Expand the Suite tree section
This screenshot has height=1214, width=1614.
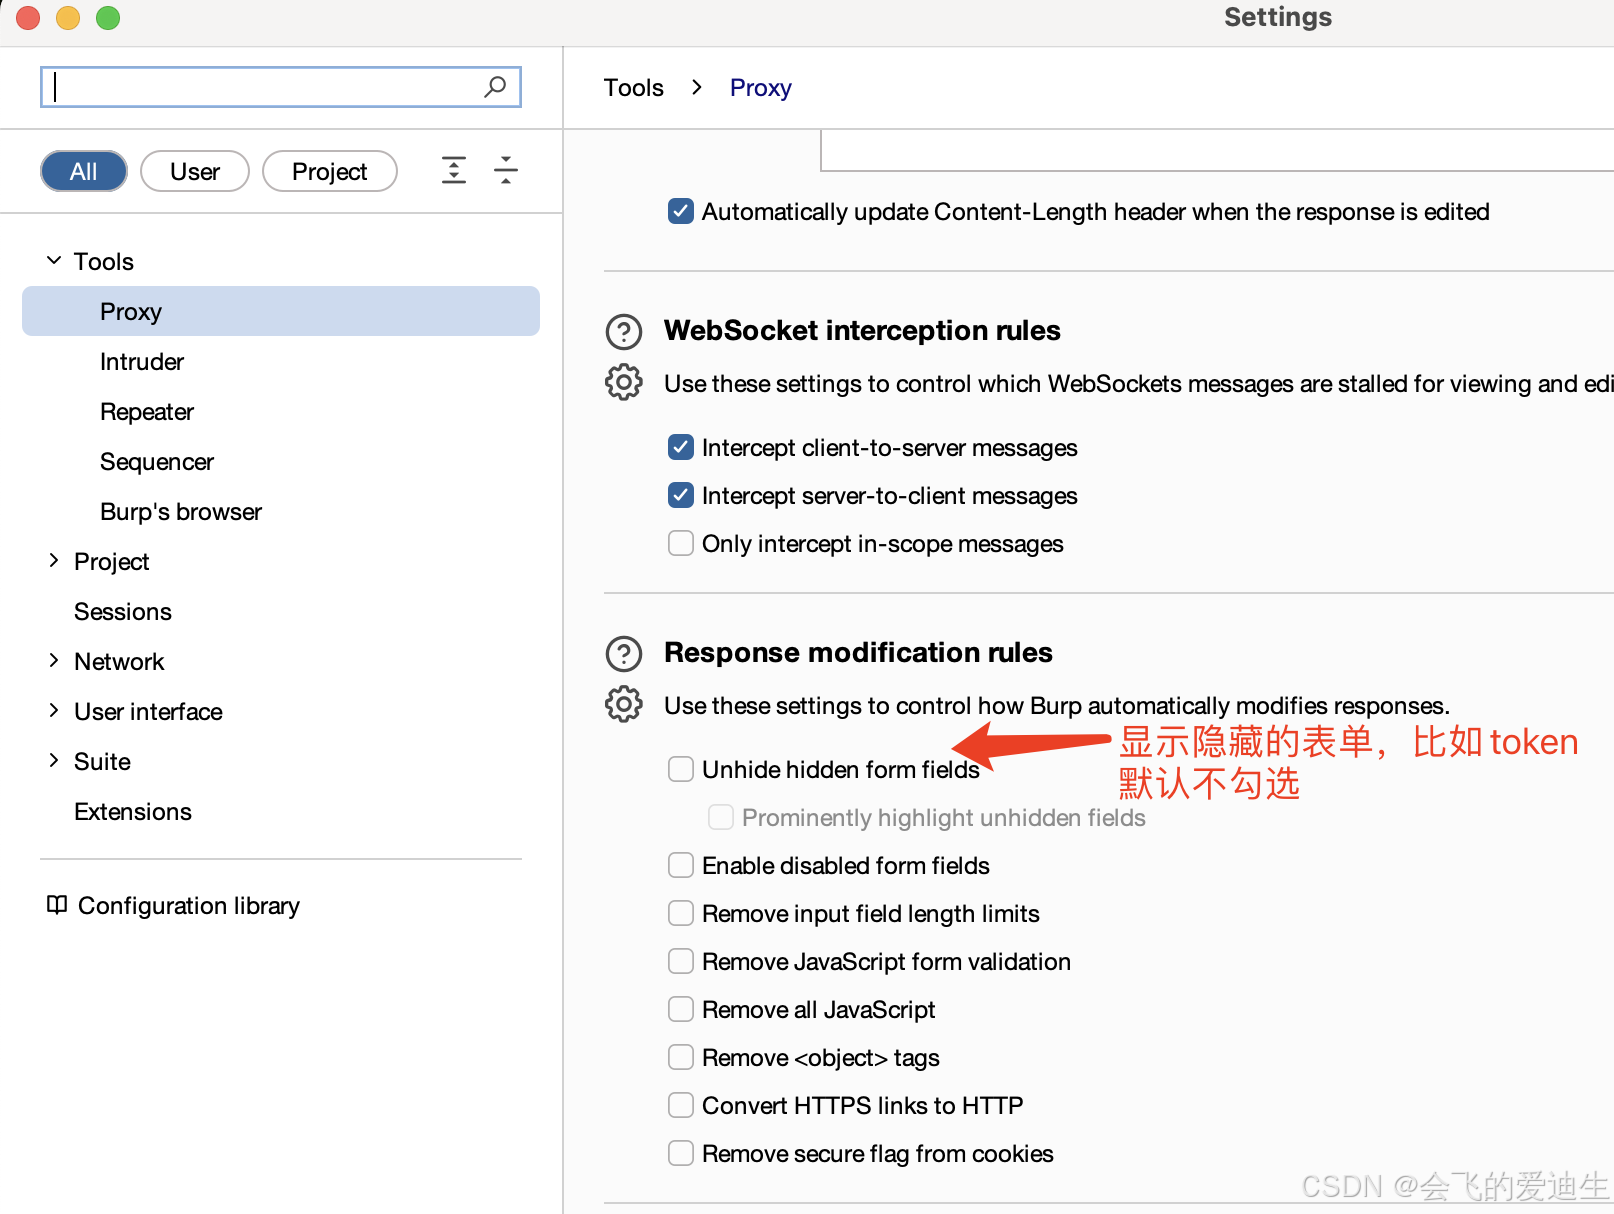pos(54,761)
